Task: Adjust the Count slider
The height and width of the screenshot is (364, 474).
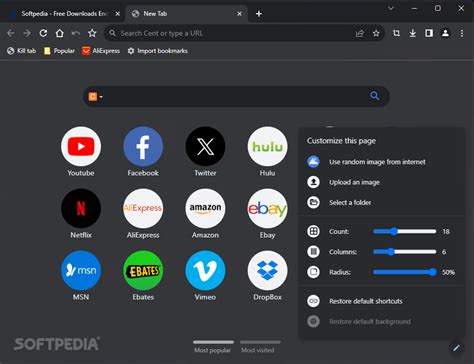Action: tap(404, 231)
